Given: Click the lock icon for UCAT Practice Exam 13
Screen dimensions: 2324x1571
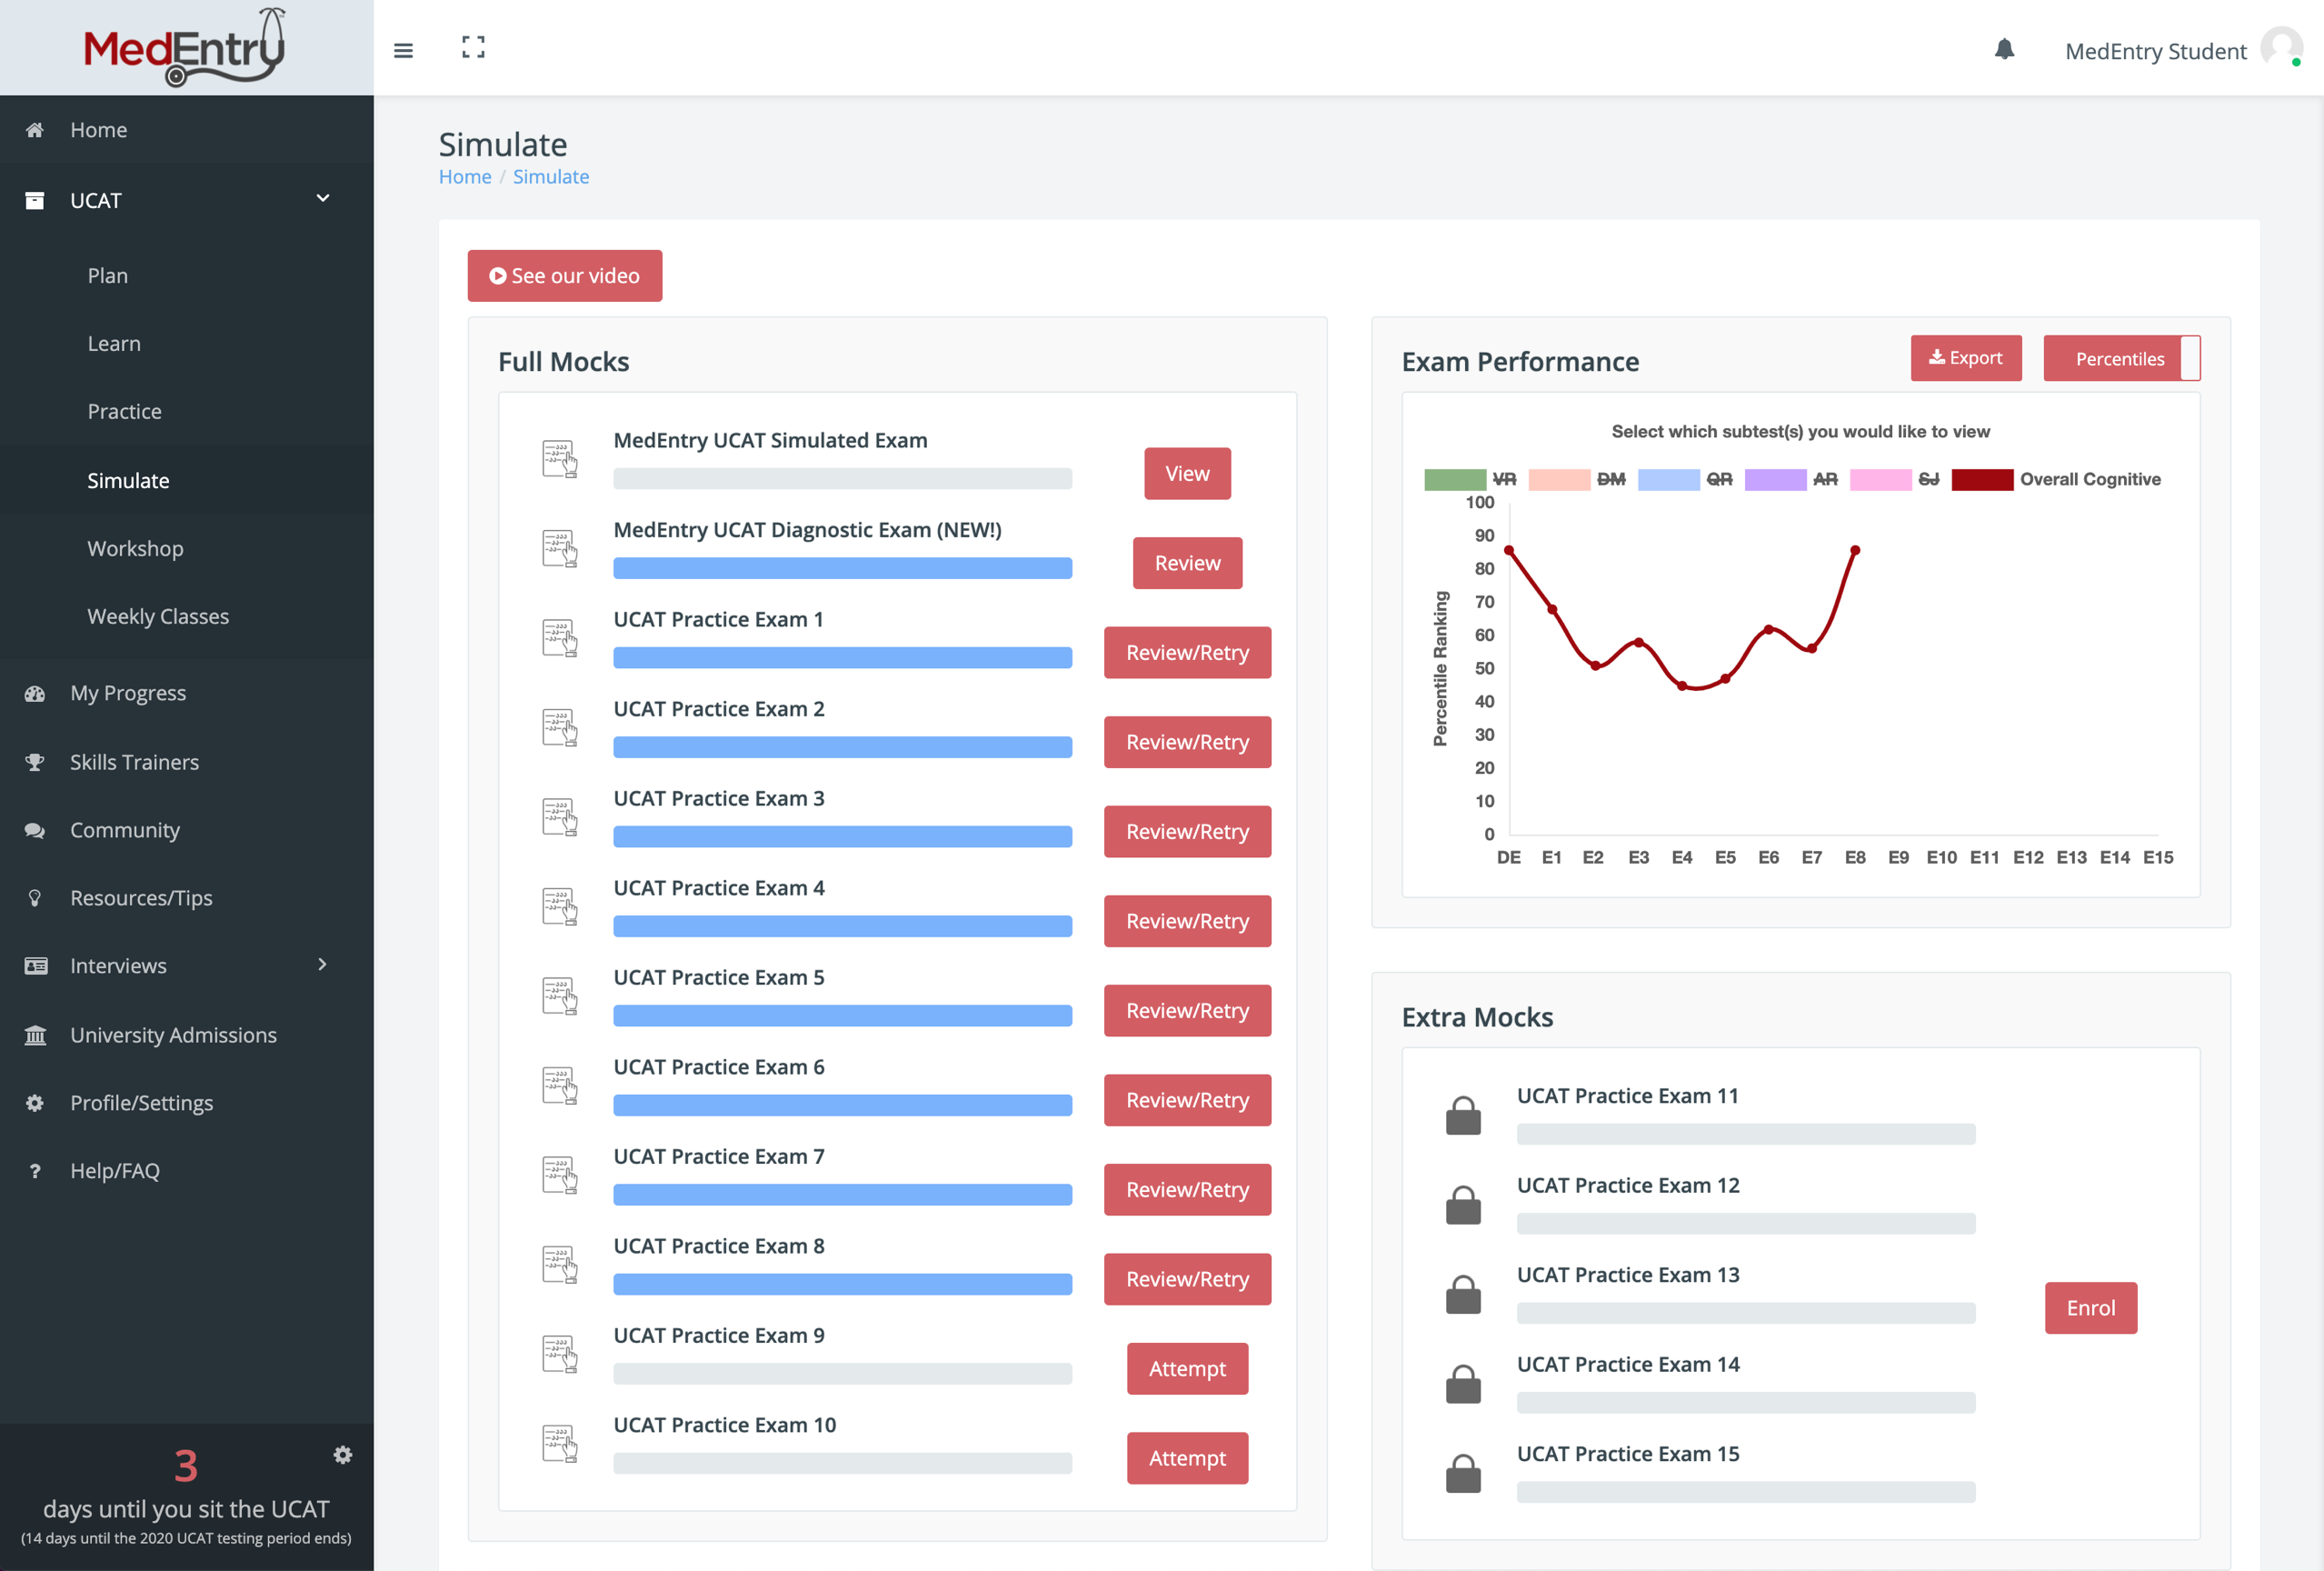Looking at the screenshot, I should pyautogui.click(x=1463, y=1294).
